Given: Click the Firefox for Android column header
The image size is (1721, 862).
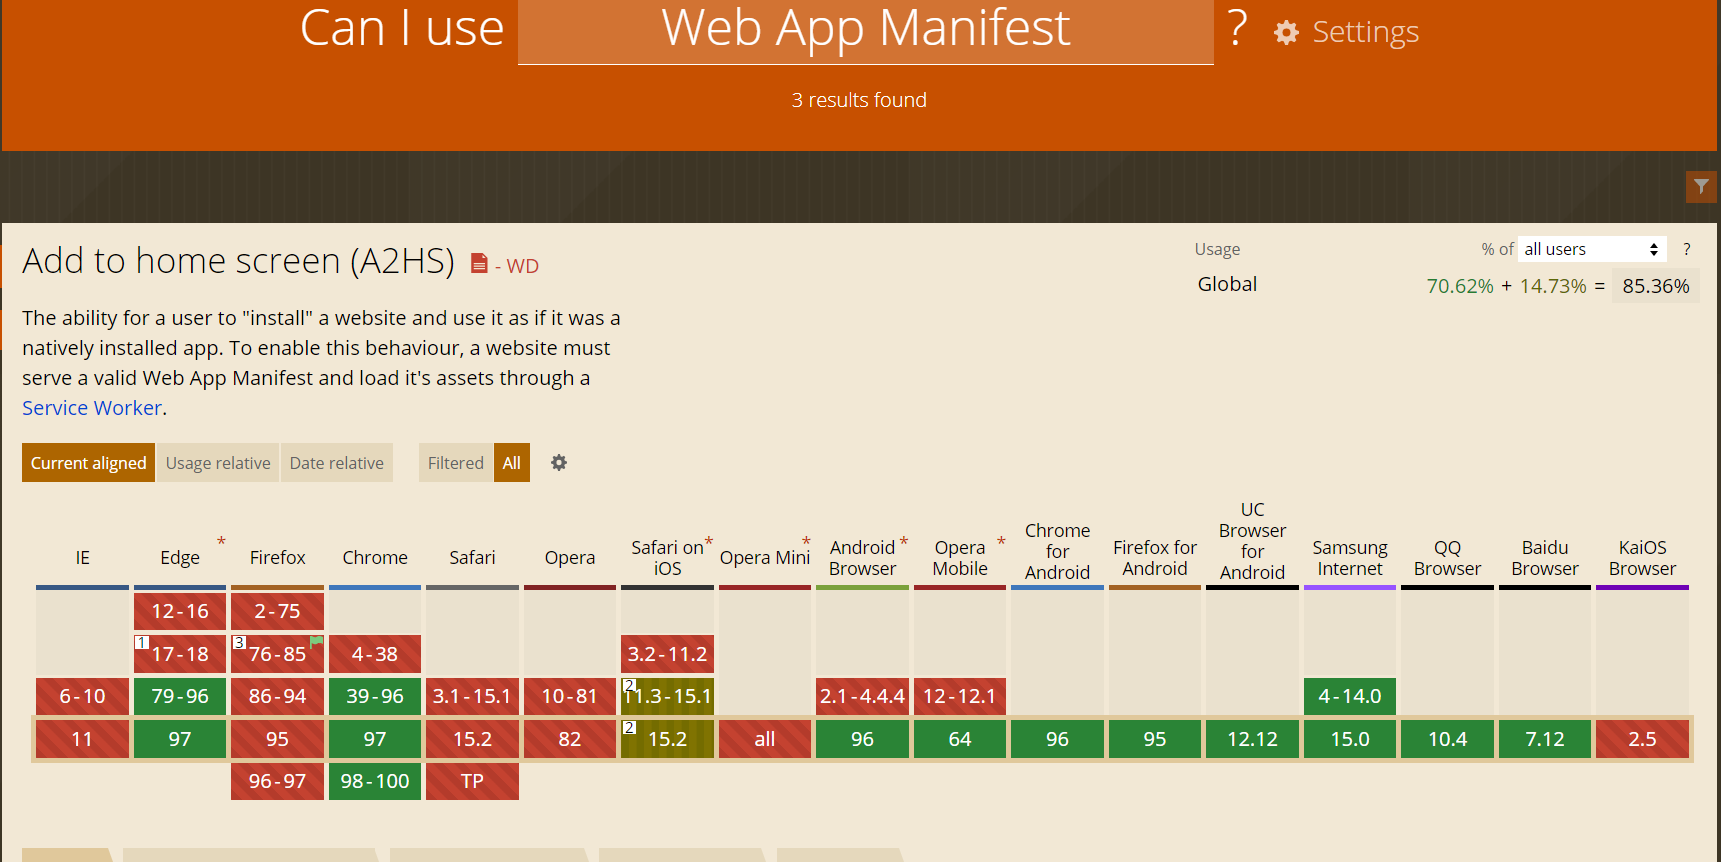Looking at the screenshot, I should click(x=1155, y=558).
